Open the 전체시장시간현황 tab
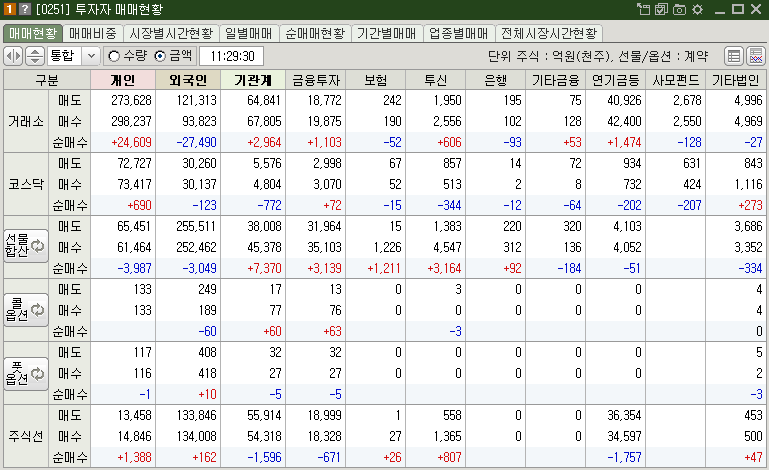 [549, 33]
